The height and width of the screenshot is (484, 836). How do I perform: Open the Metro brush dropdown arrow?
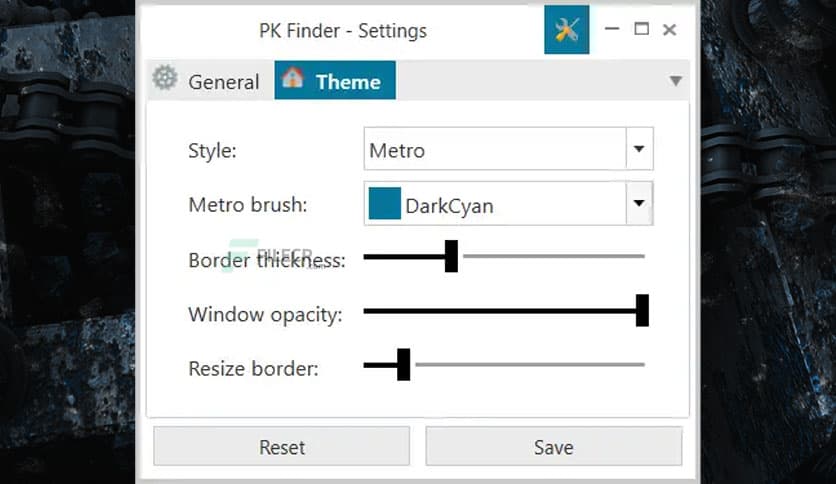tap(639, 204)
